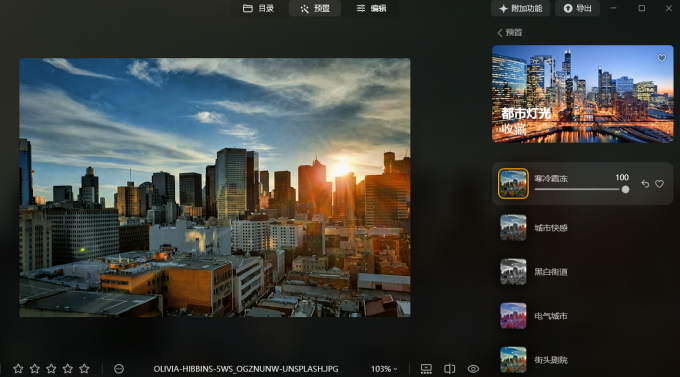Click the 寒冷霜冻 amount slider handle
The width and height of the screenshot is (680, 377).
pos(625,190)
